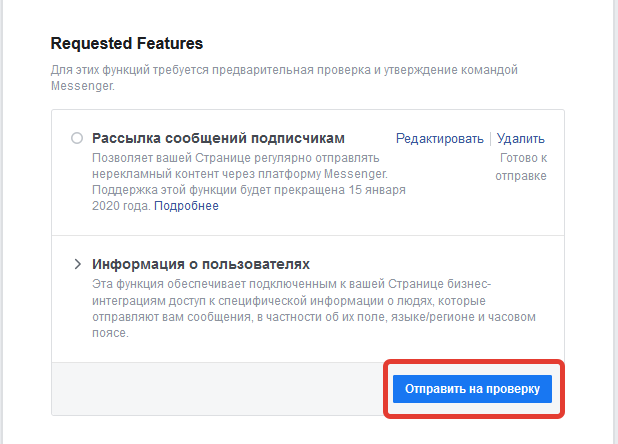Click the gray footer bar left of the submit button
The image size is (618, 444).
(x=218, y=389)
